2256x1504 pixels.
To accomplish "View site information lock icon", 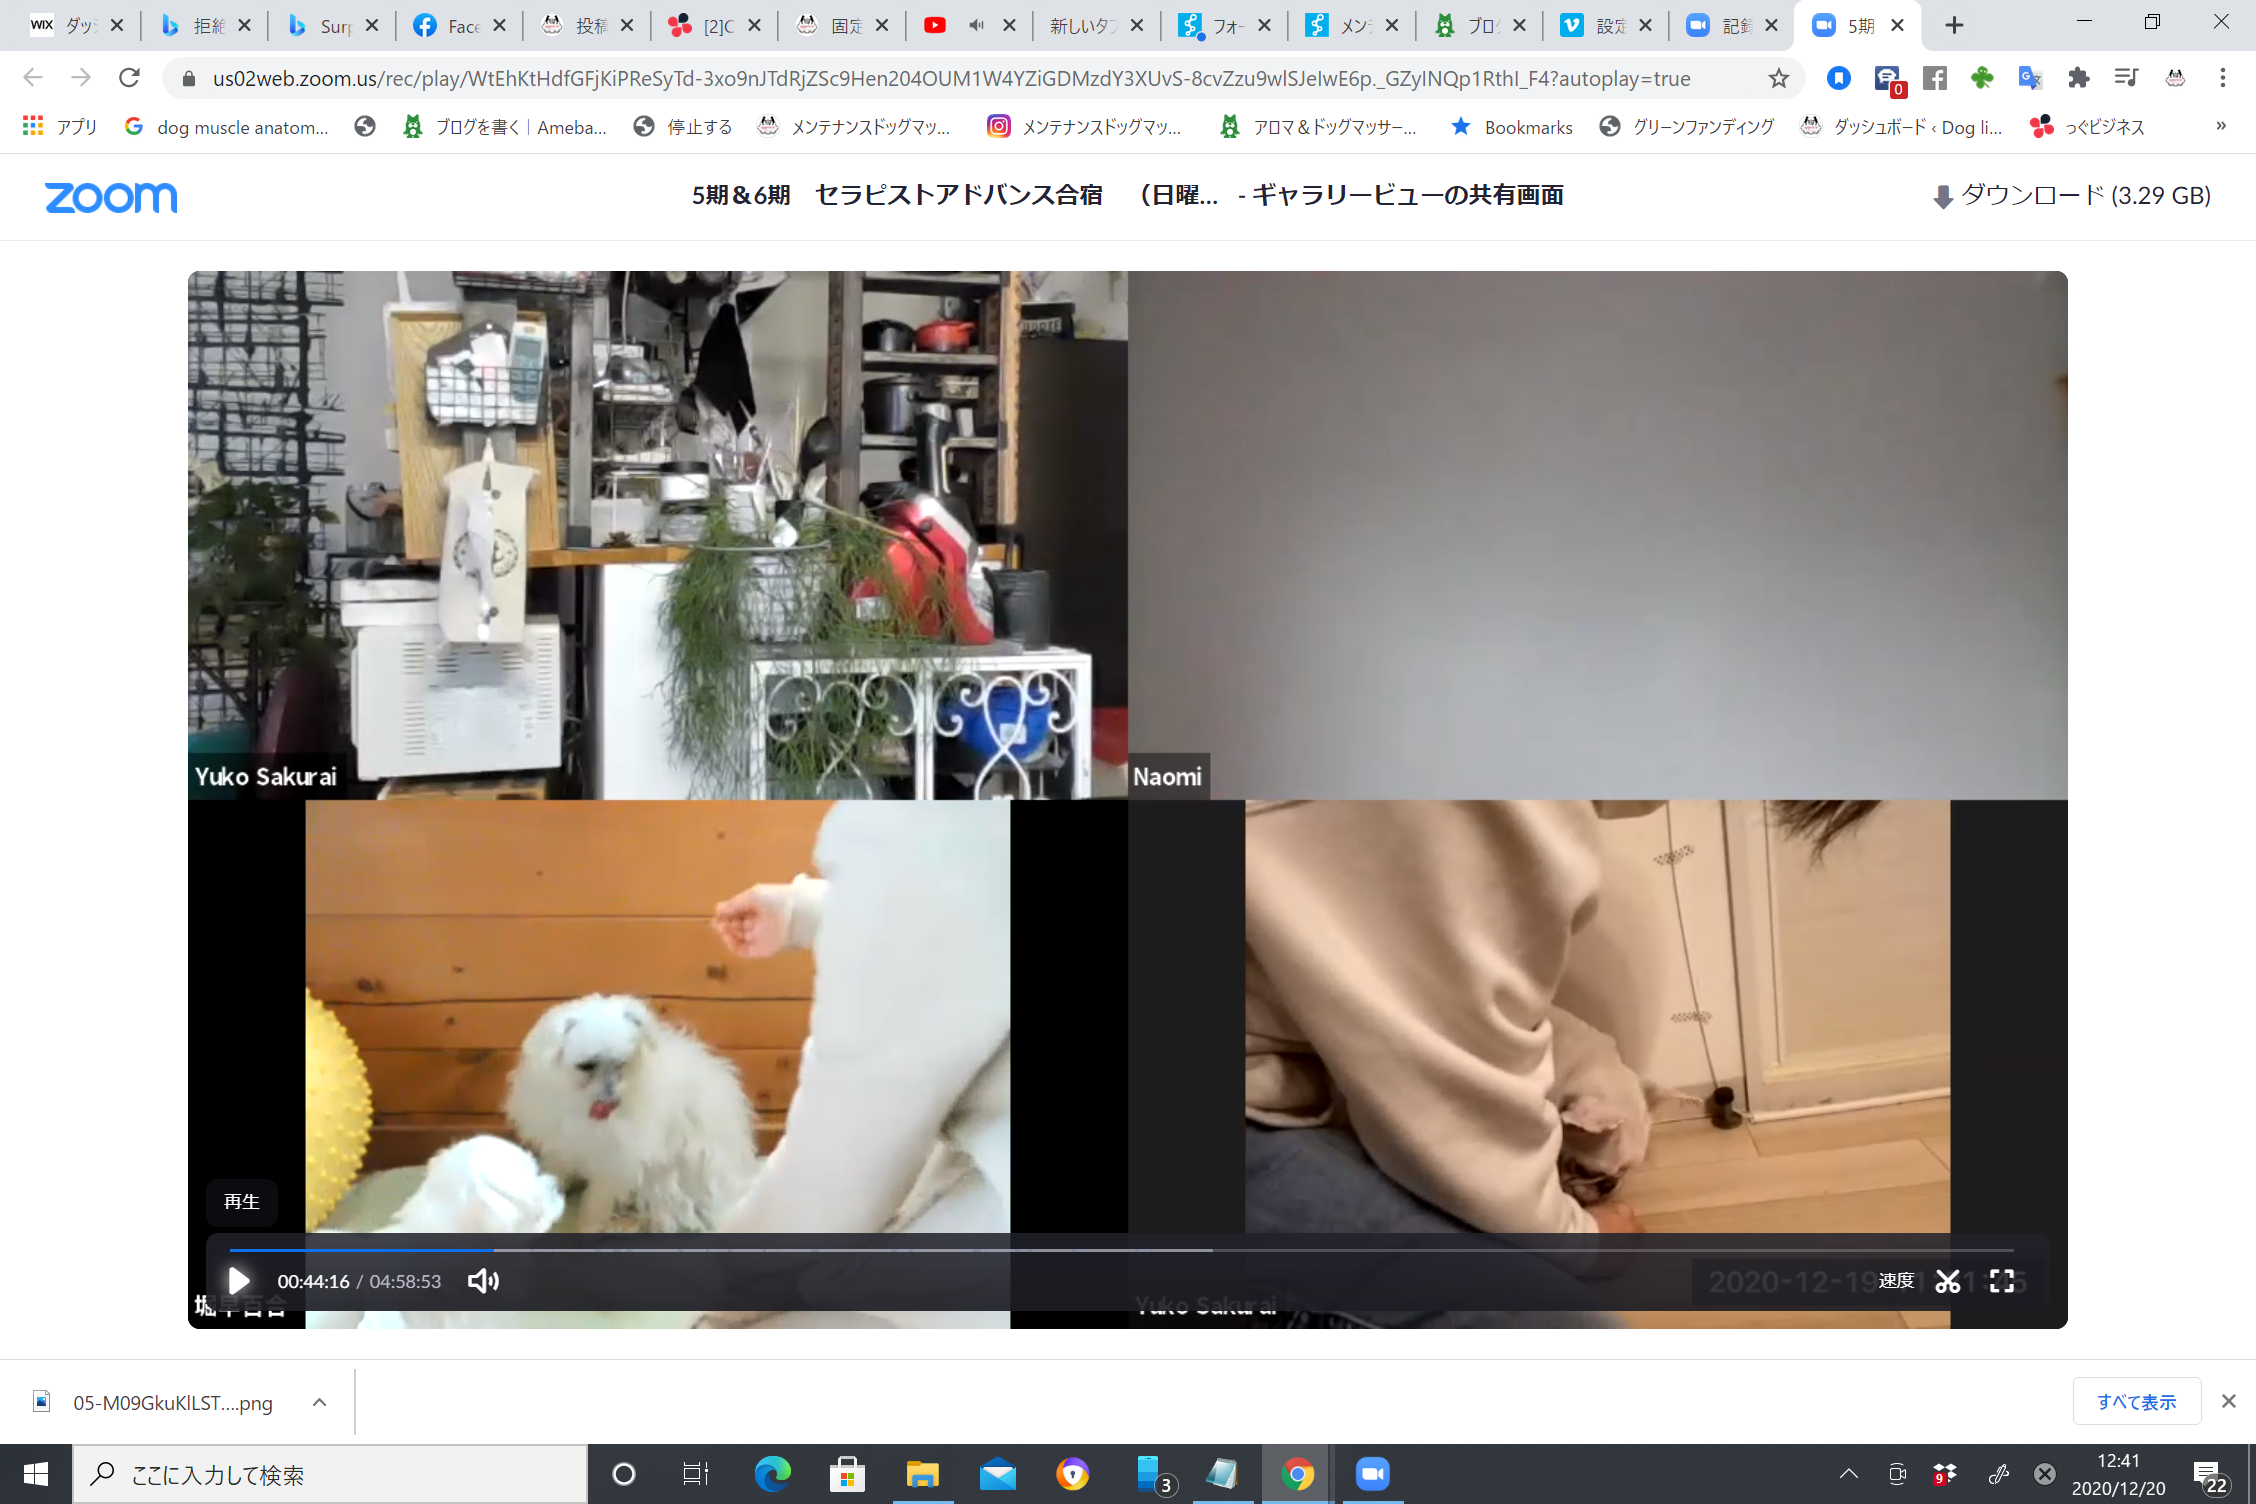I will 187,78.
